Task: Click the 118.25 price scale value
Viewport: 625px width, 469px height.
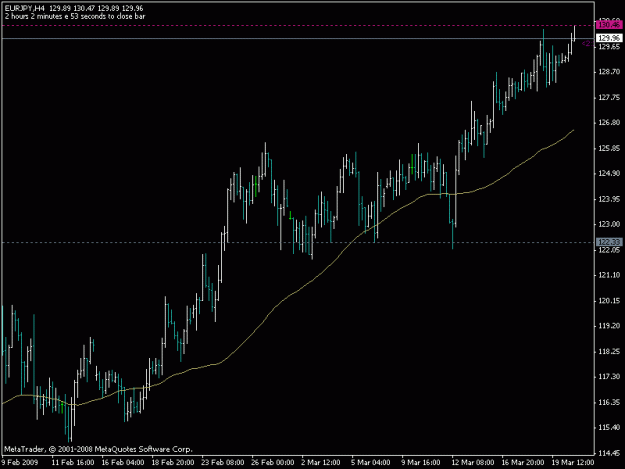Action: 609,351
